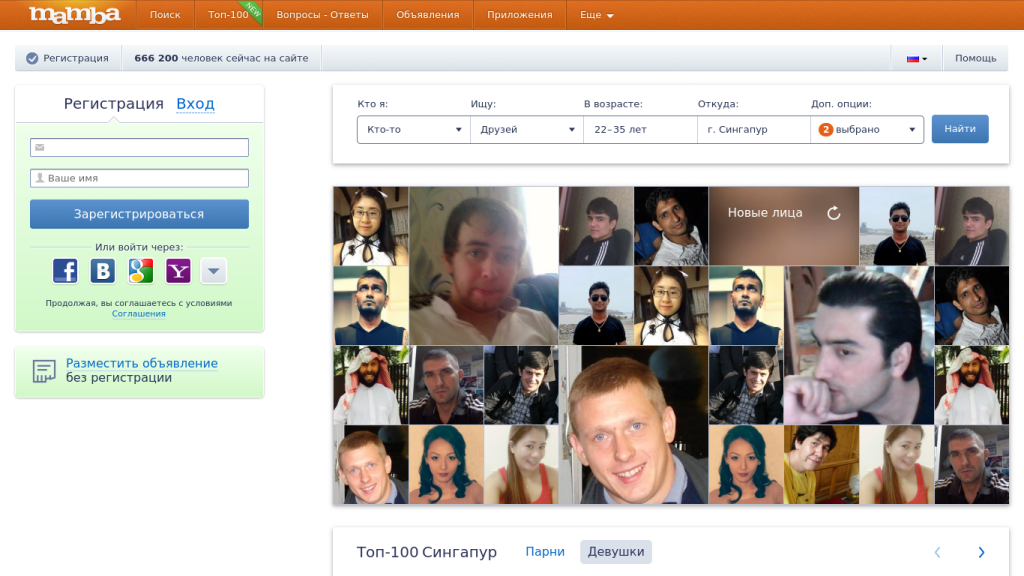The image size is (1024, 576).
Task: Click the г. Сингапур location field
Action: [x=754, y=129]
